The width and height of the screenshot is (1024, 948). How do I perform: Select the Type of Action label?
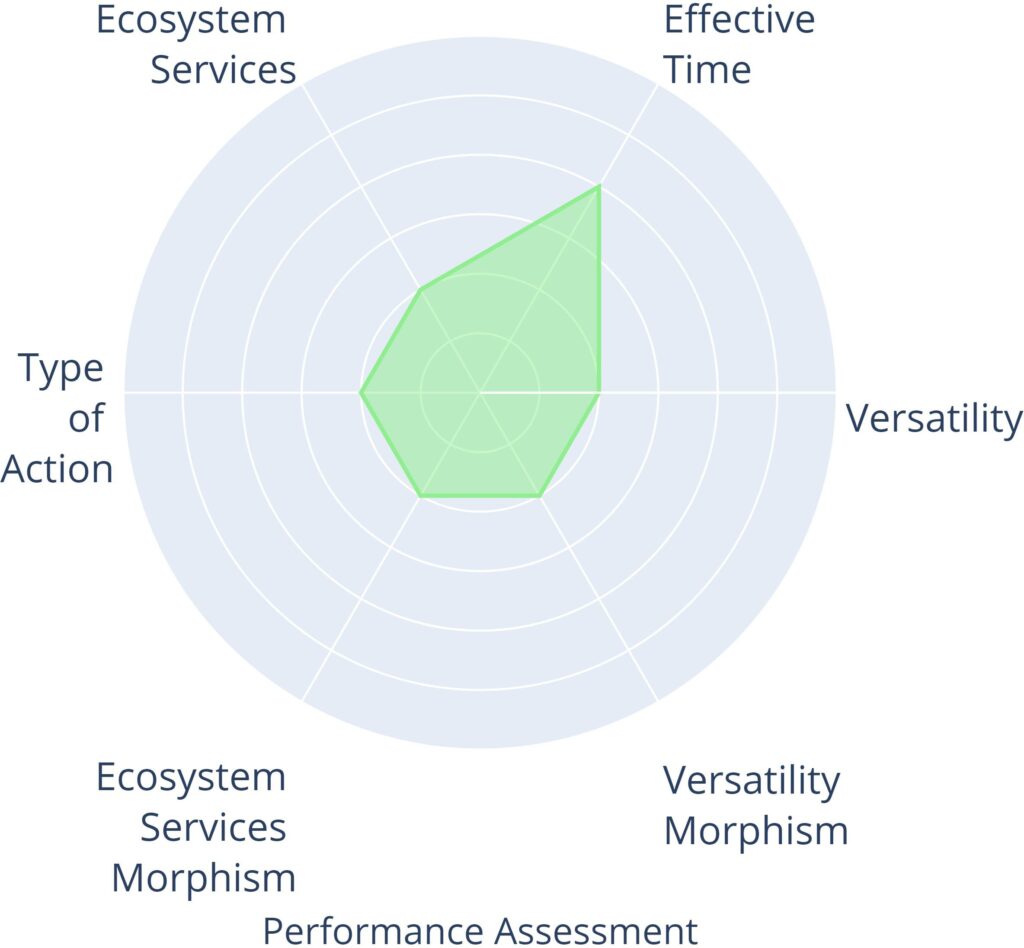60,419
